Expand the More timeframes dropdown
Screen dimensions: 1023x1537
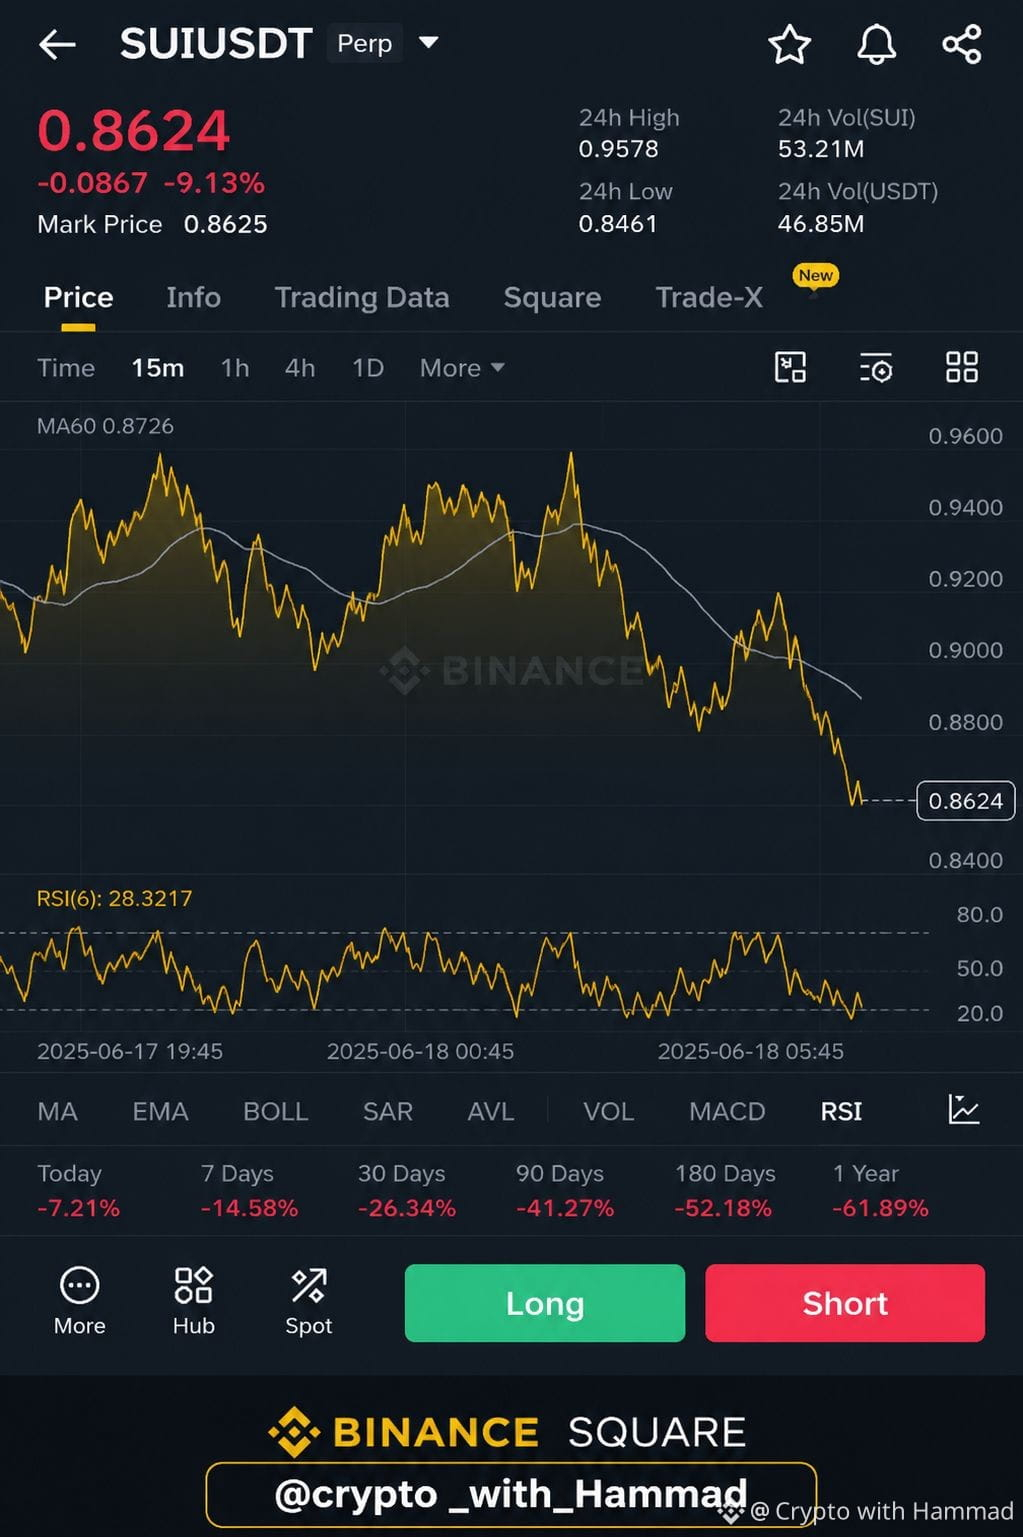coord(462,368)
